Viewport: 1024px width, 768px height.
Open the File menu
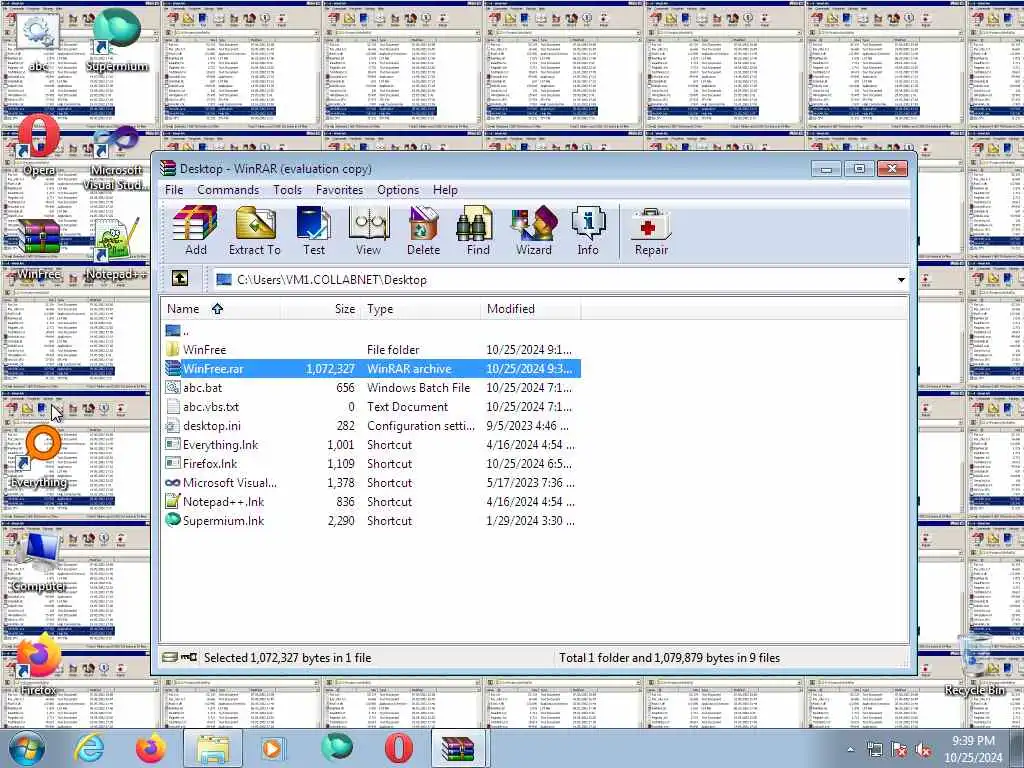click(174, 190)
